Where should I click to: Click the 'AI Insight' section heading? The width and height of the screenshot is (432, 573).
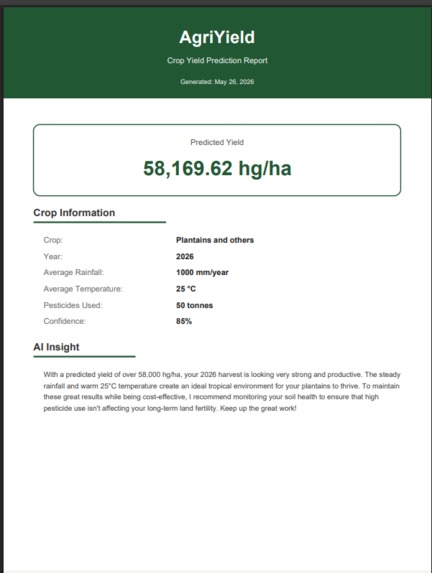tap(56, 347)
